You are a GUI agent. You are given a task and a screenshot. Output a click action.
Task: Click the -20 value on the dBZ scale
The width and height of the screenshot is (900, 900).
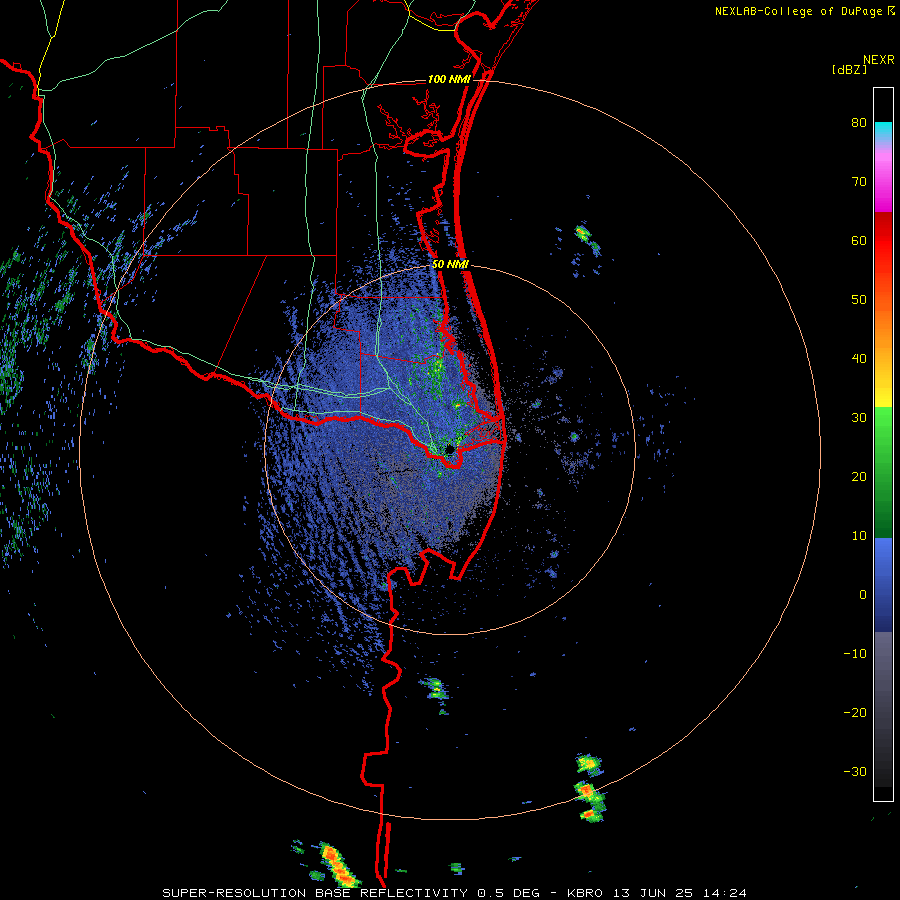(x=855, y=713)
